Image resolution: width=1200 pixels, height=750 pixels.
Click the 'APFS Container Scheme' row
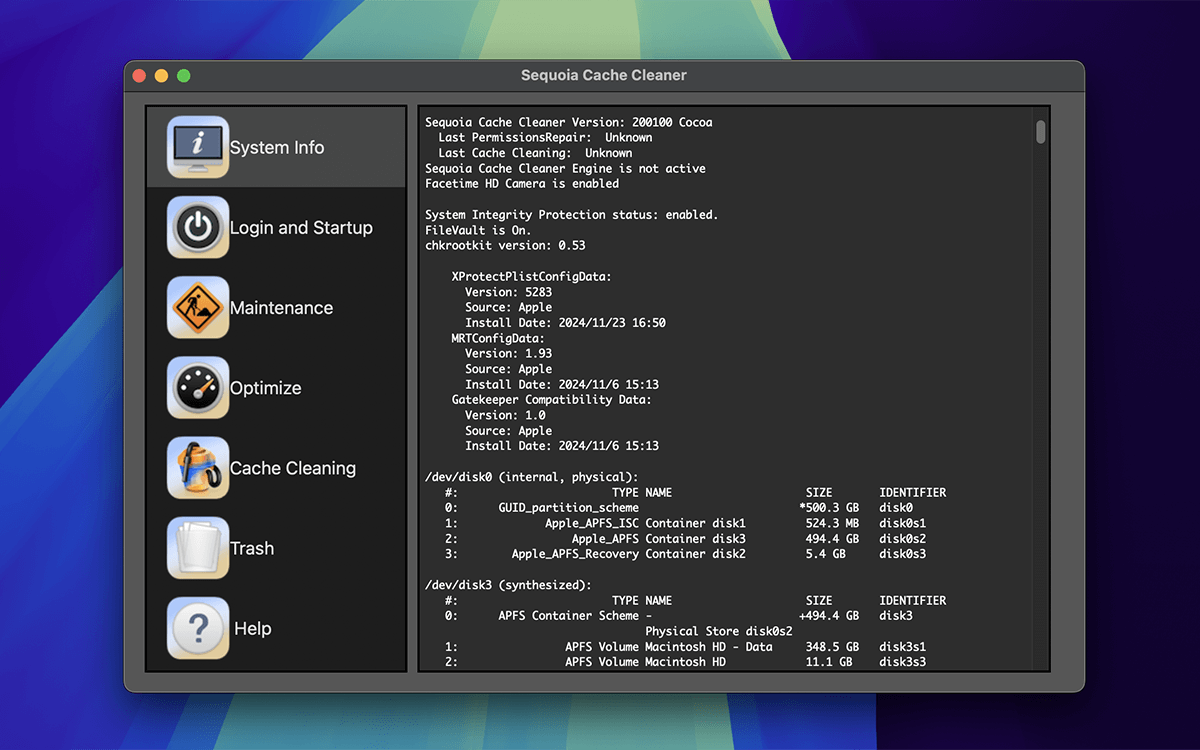point(678,616)
